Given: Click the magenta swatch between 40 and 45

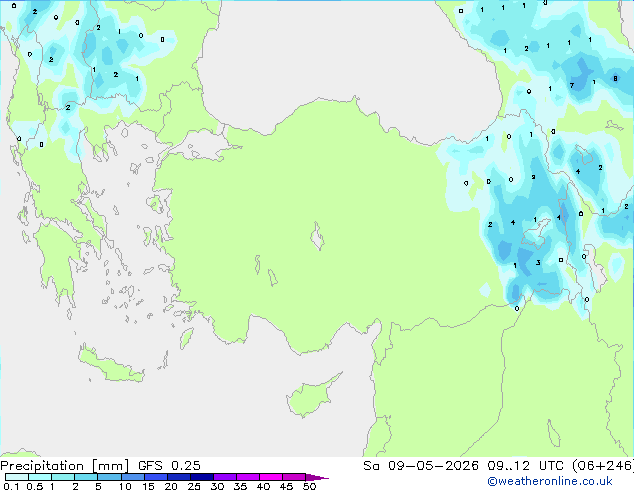Looking at the screenshot, I should coord(271,477).
